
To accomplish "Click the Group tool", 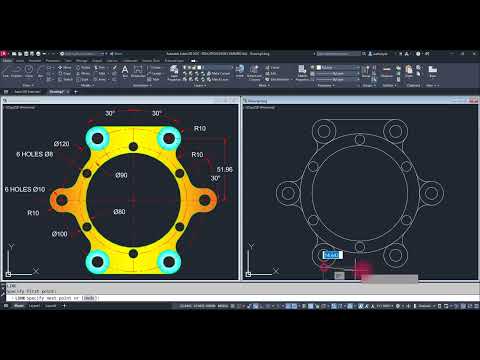I will tap(366, 71).
